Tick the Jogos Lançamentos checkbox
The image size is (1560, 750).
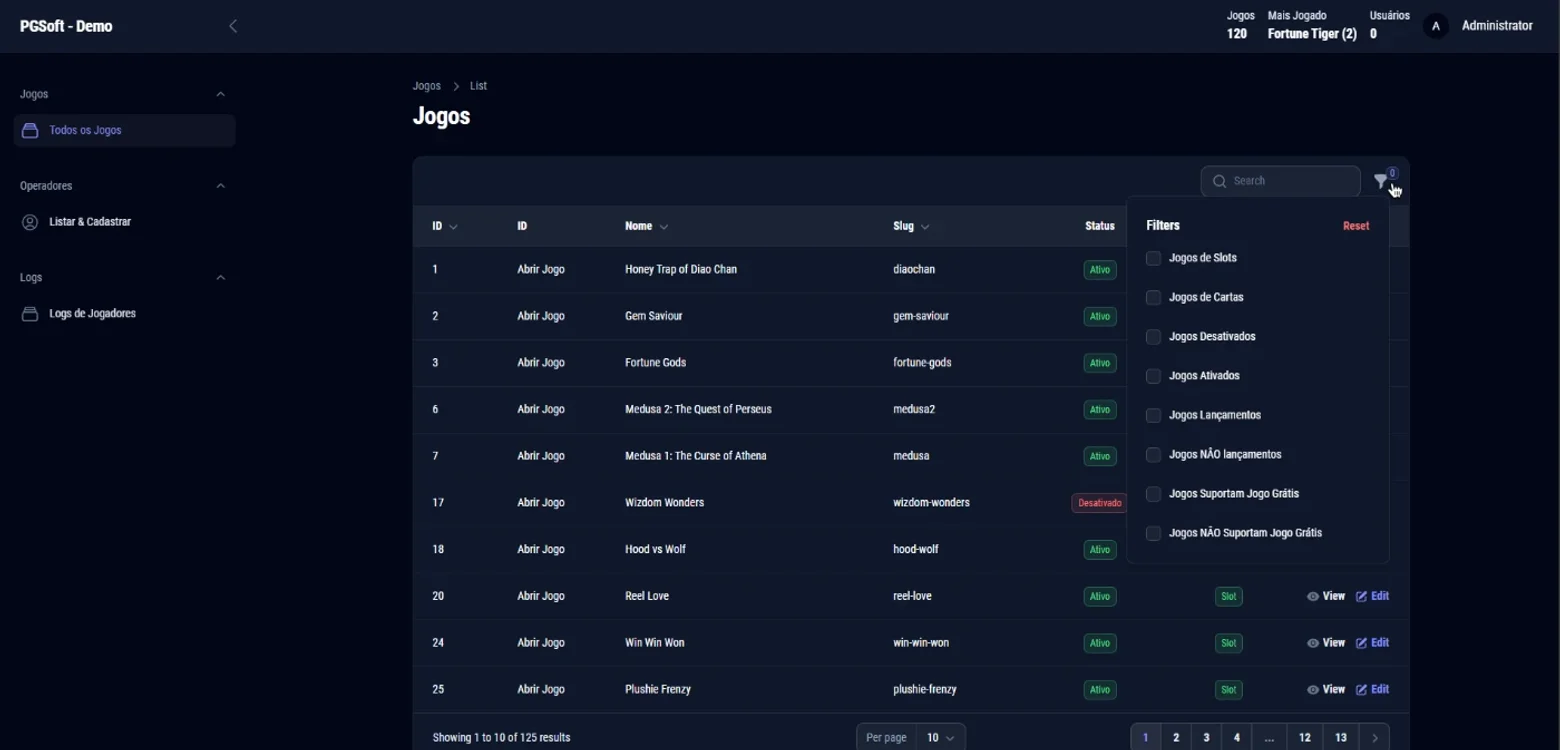[1153, 415]
